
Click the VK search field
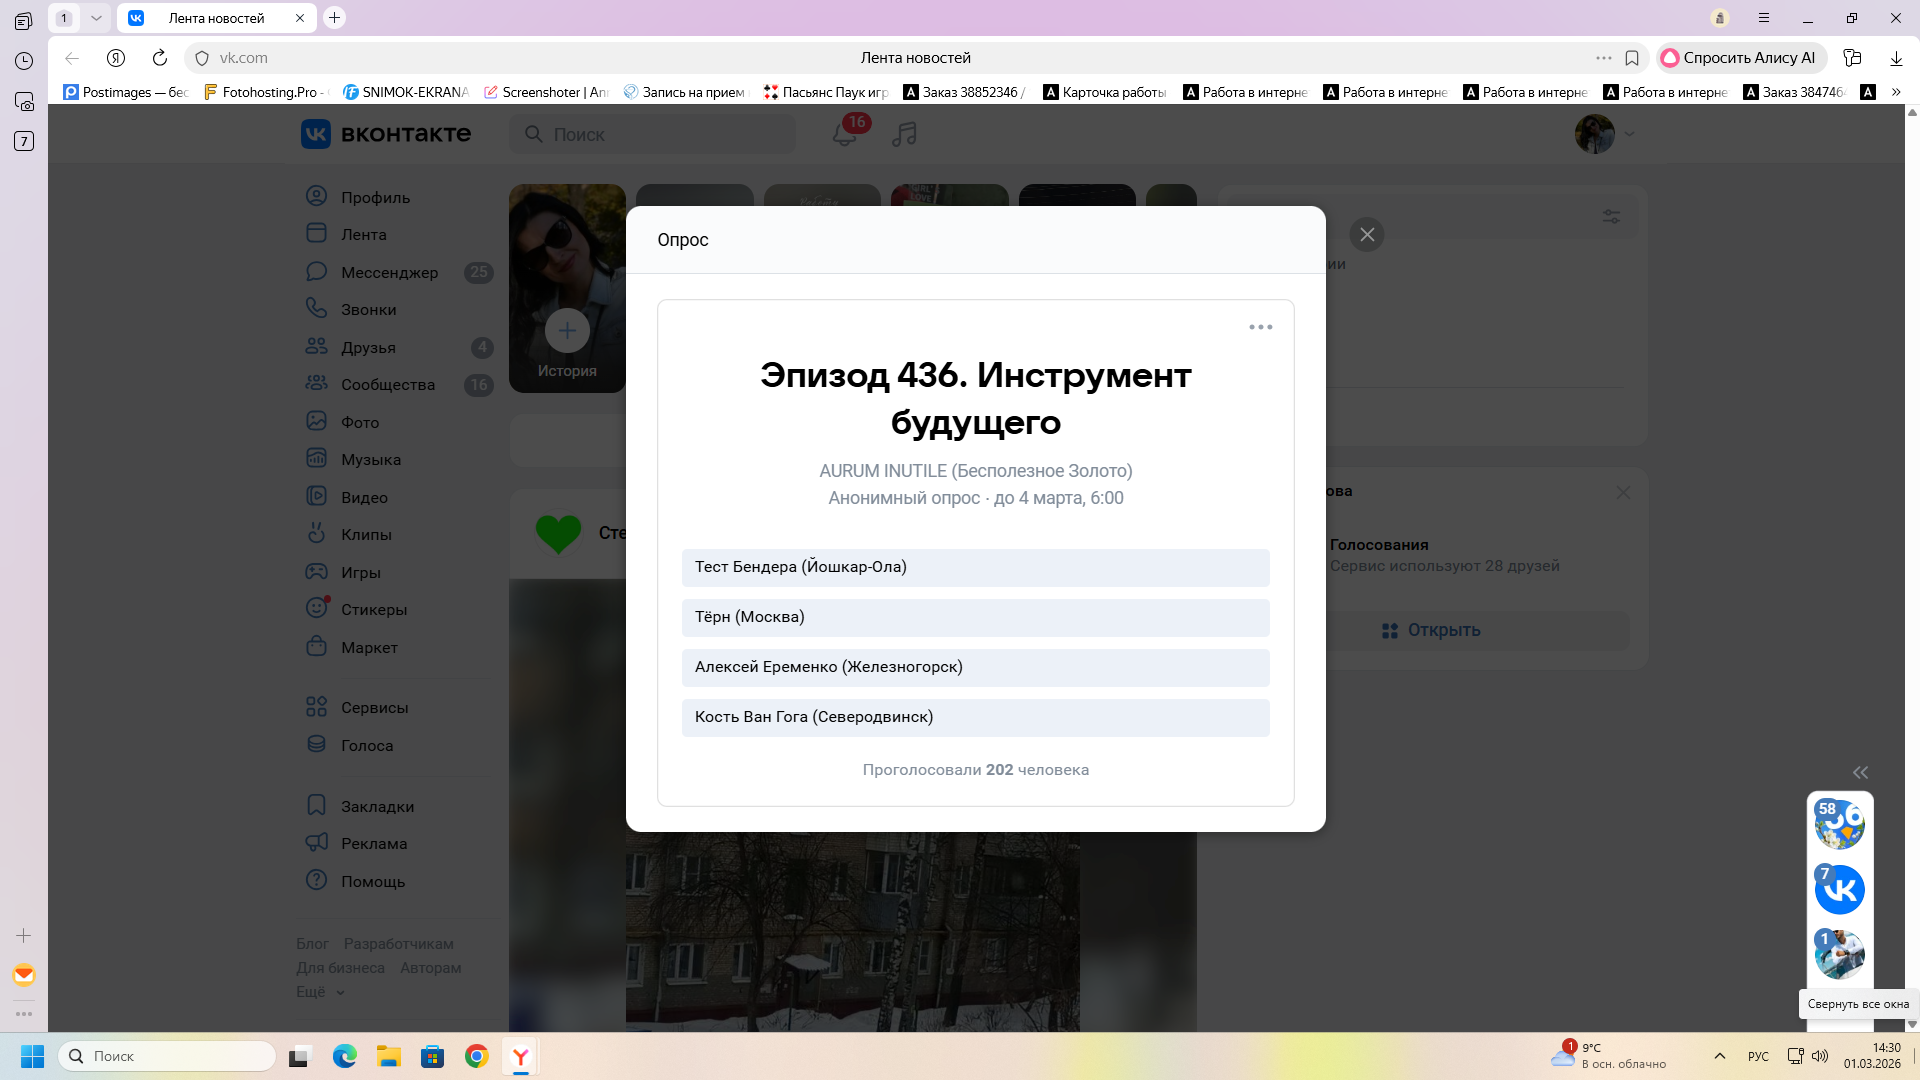[x=652, y=134]
